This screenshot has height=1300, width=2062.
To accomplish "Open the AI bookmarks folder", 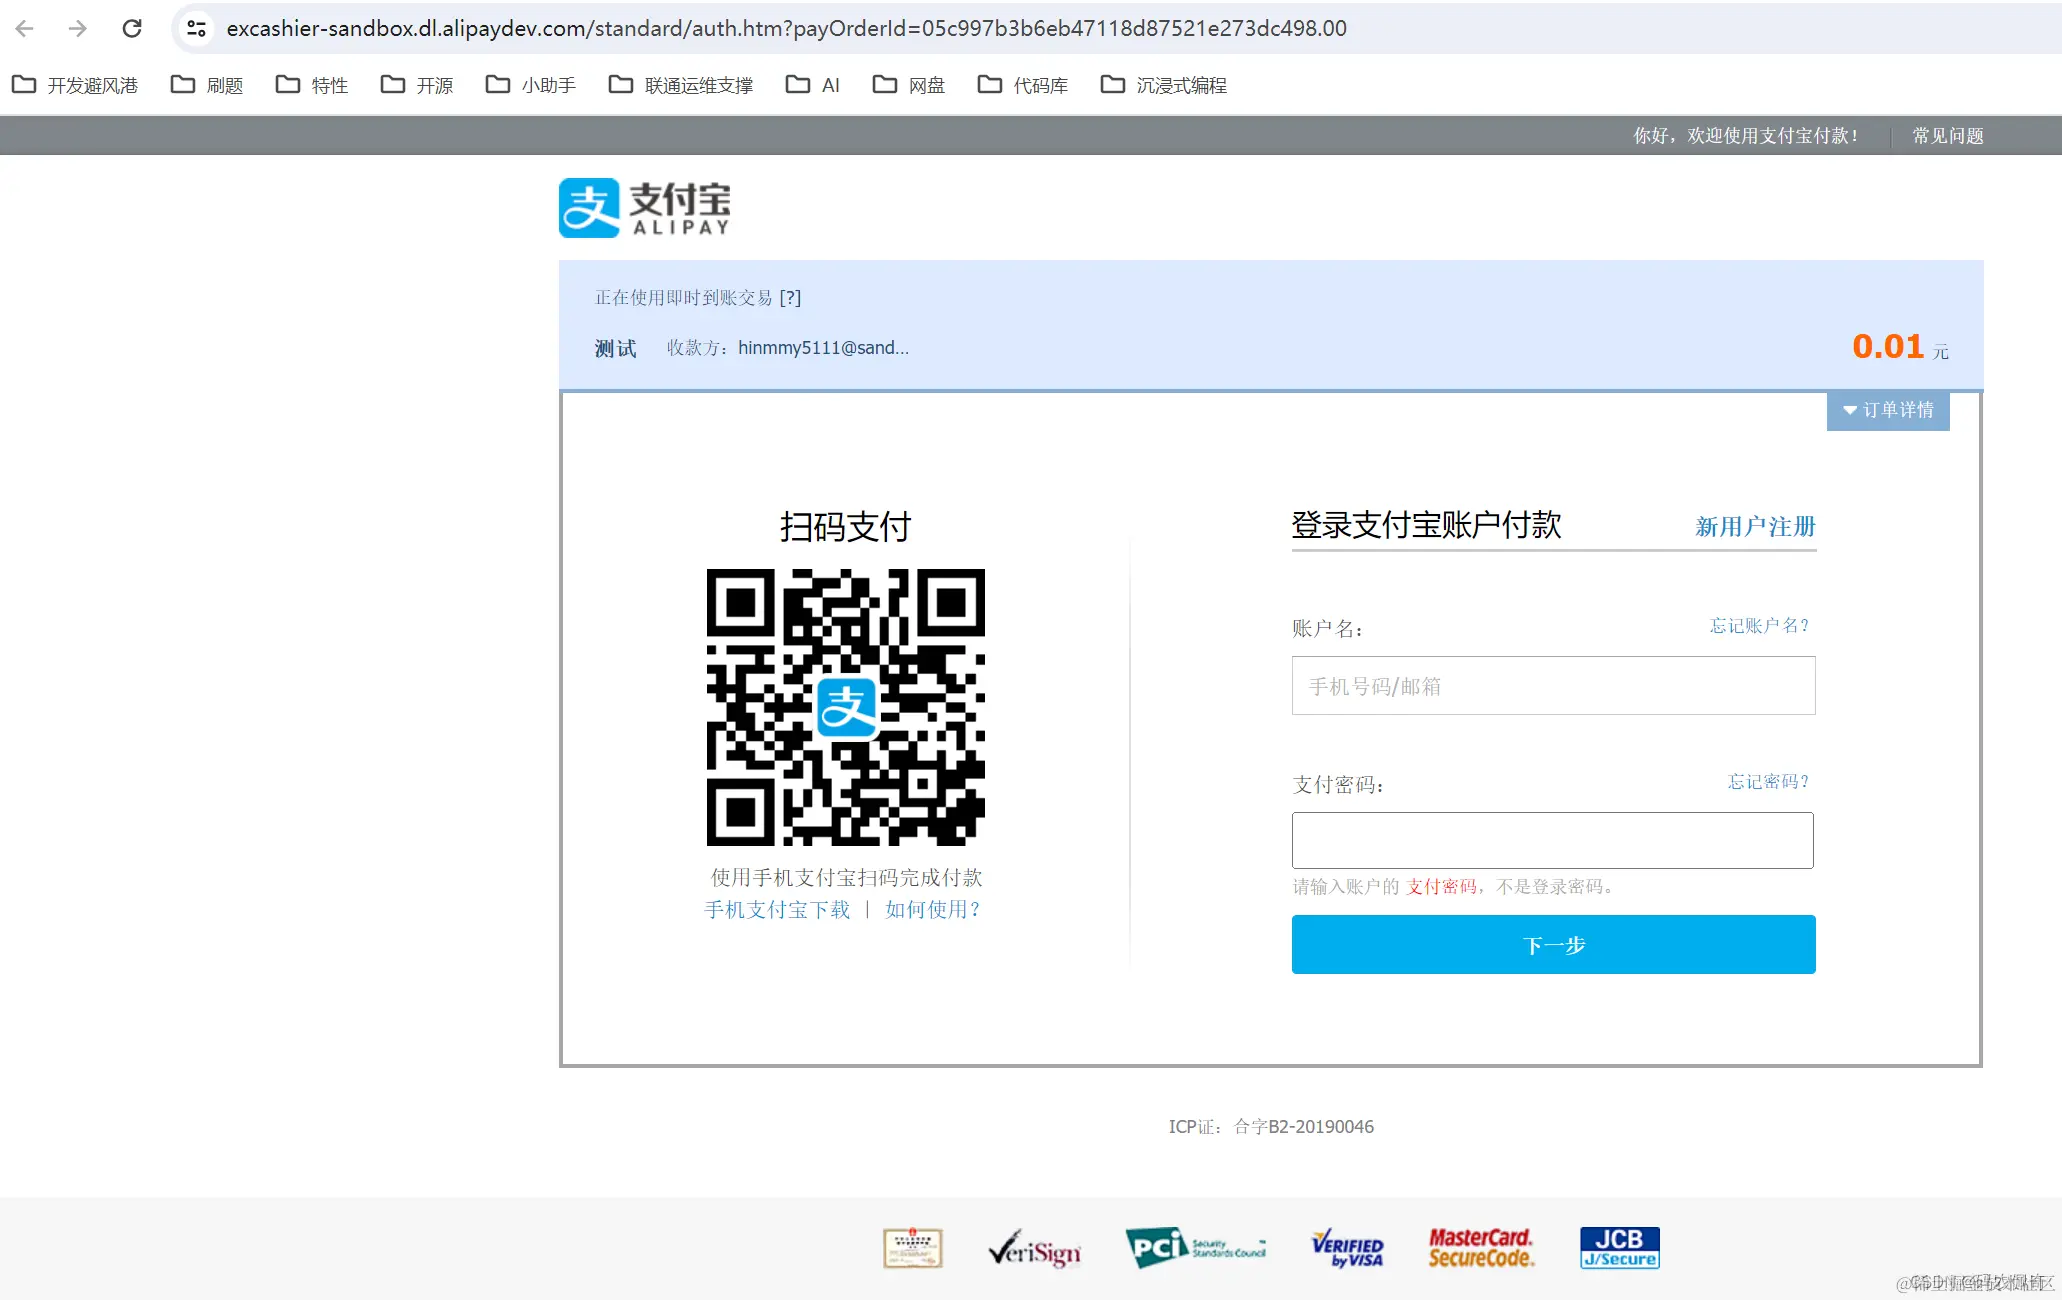I will pos(813,85).
